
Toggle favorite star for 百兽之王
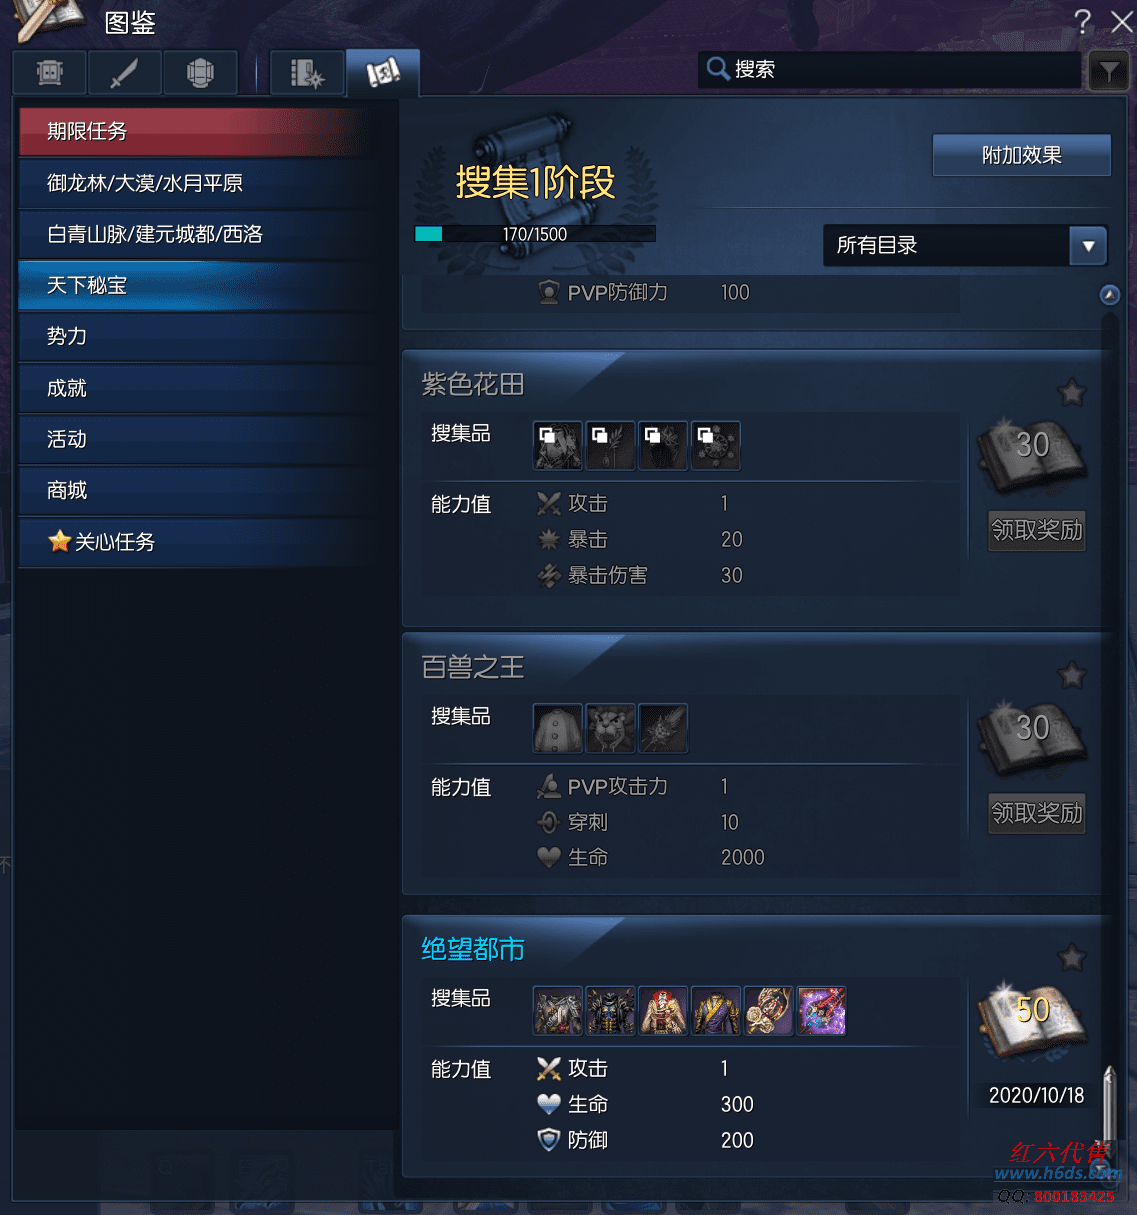coord(1072,675)
